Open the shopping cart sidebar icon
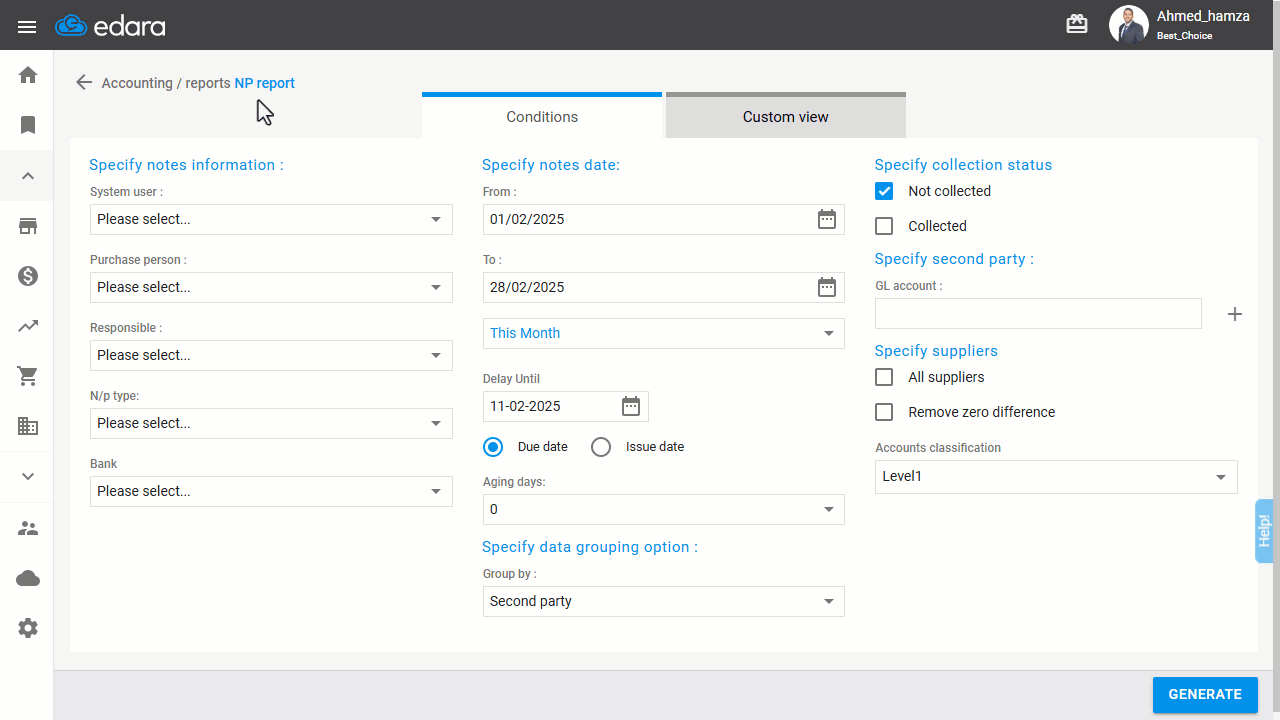The image size is (1280, 720). 28,376
